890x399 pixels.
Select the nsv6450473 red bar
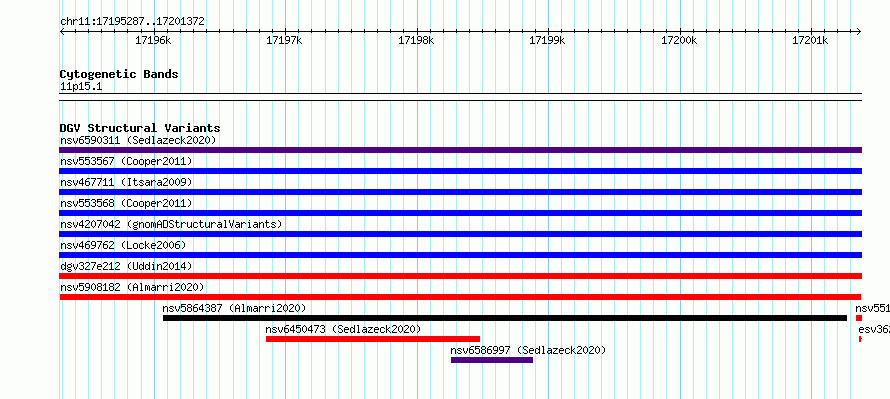coord(373,339)
